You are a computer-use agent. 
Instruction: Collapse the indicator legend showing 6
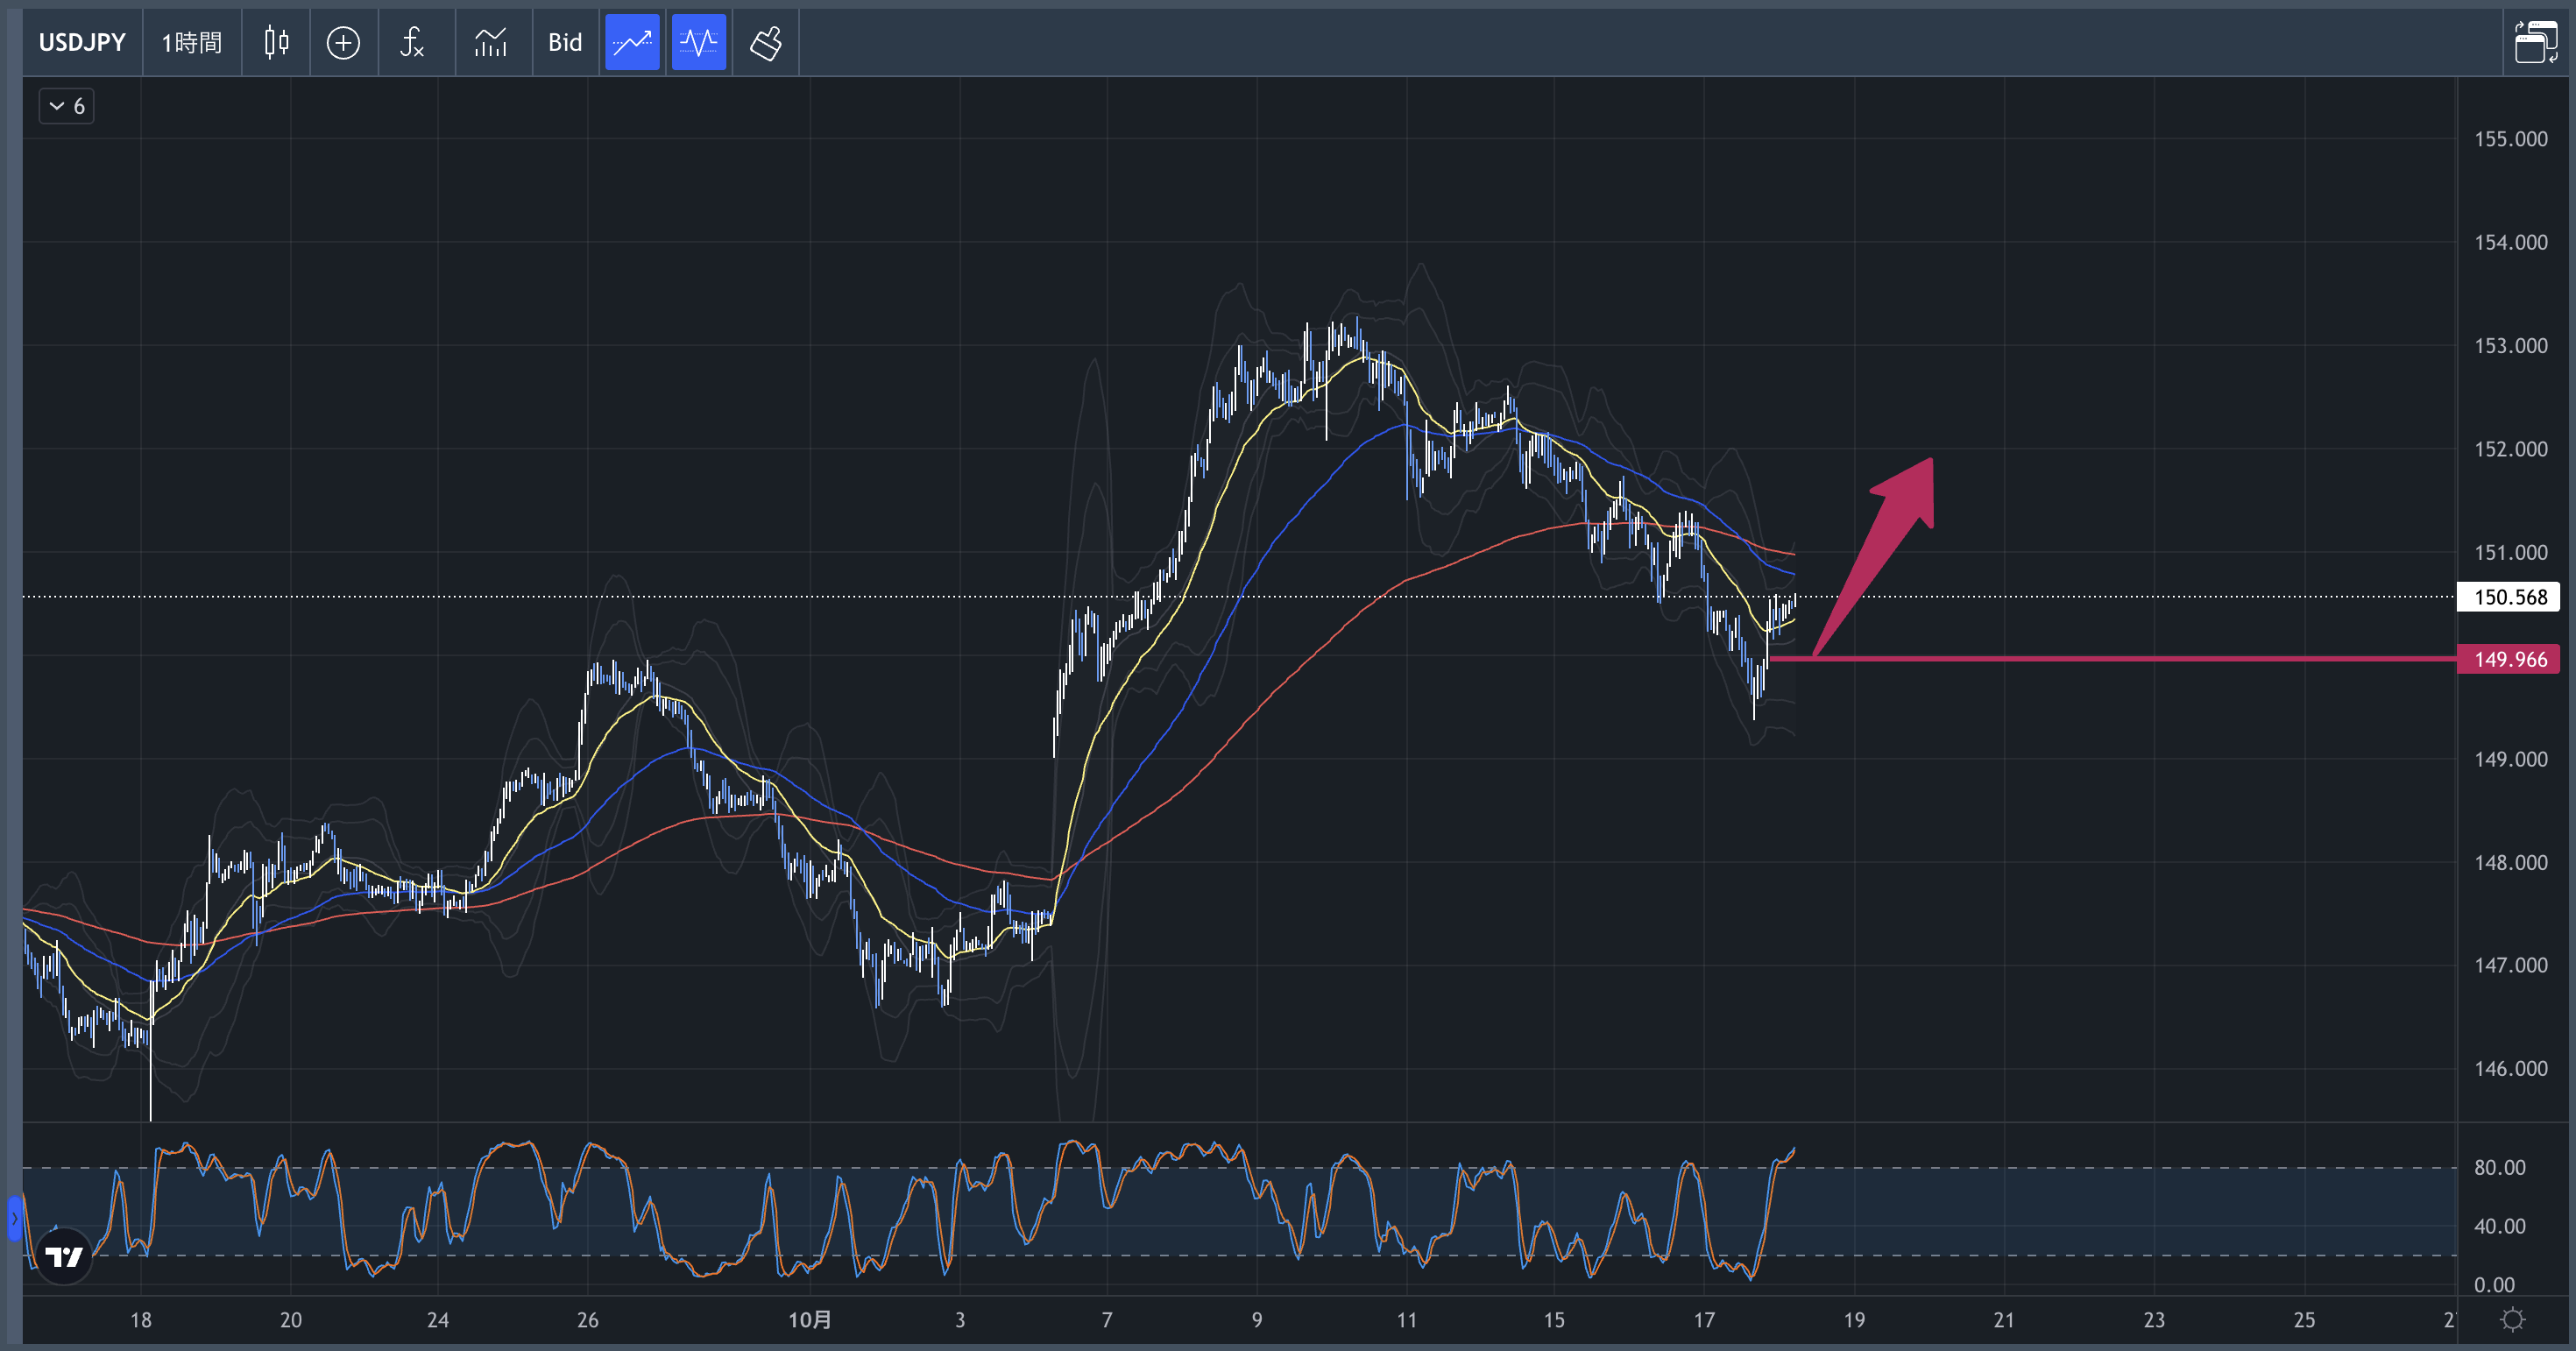click(66, 106)
